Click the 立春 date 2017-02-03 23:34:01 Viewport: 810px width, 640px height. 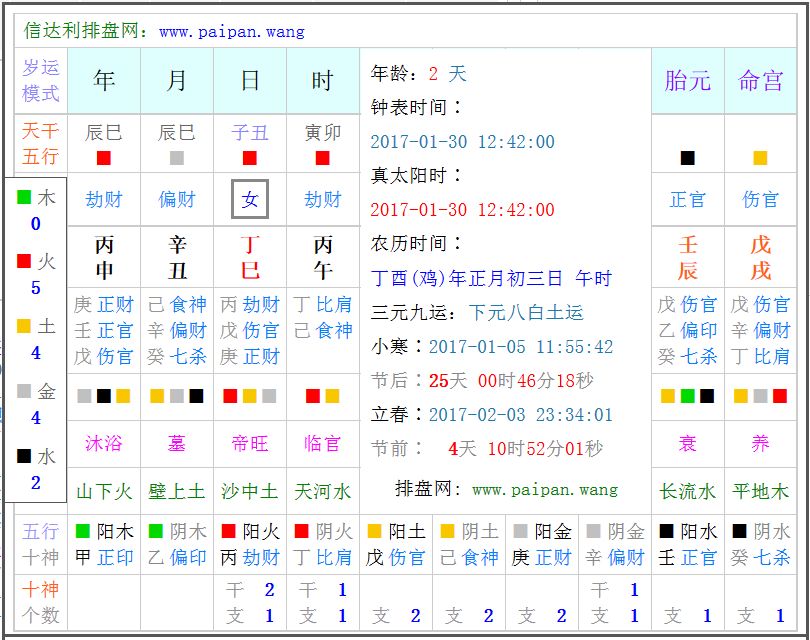520,414
